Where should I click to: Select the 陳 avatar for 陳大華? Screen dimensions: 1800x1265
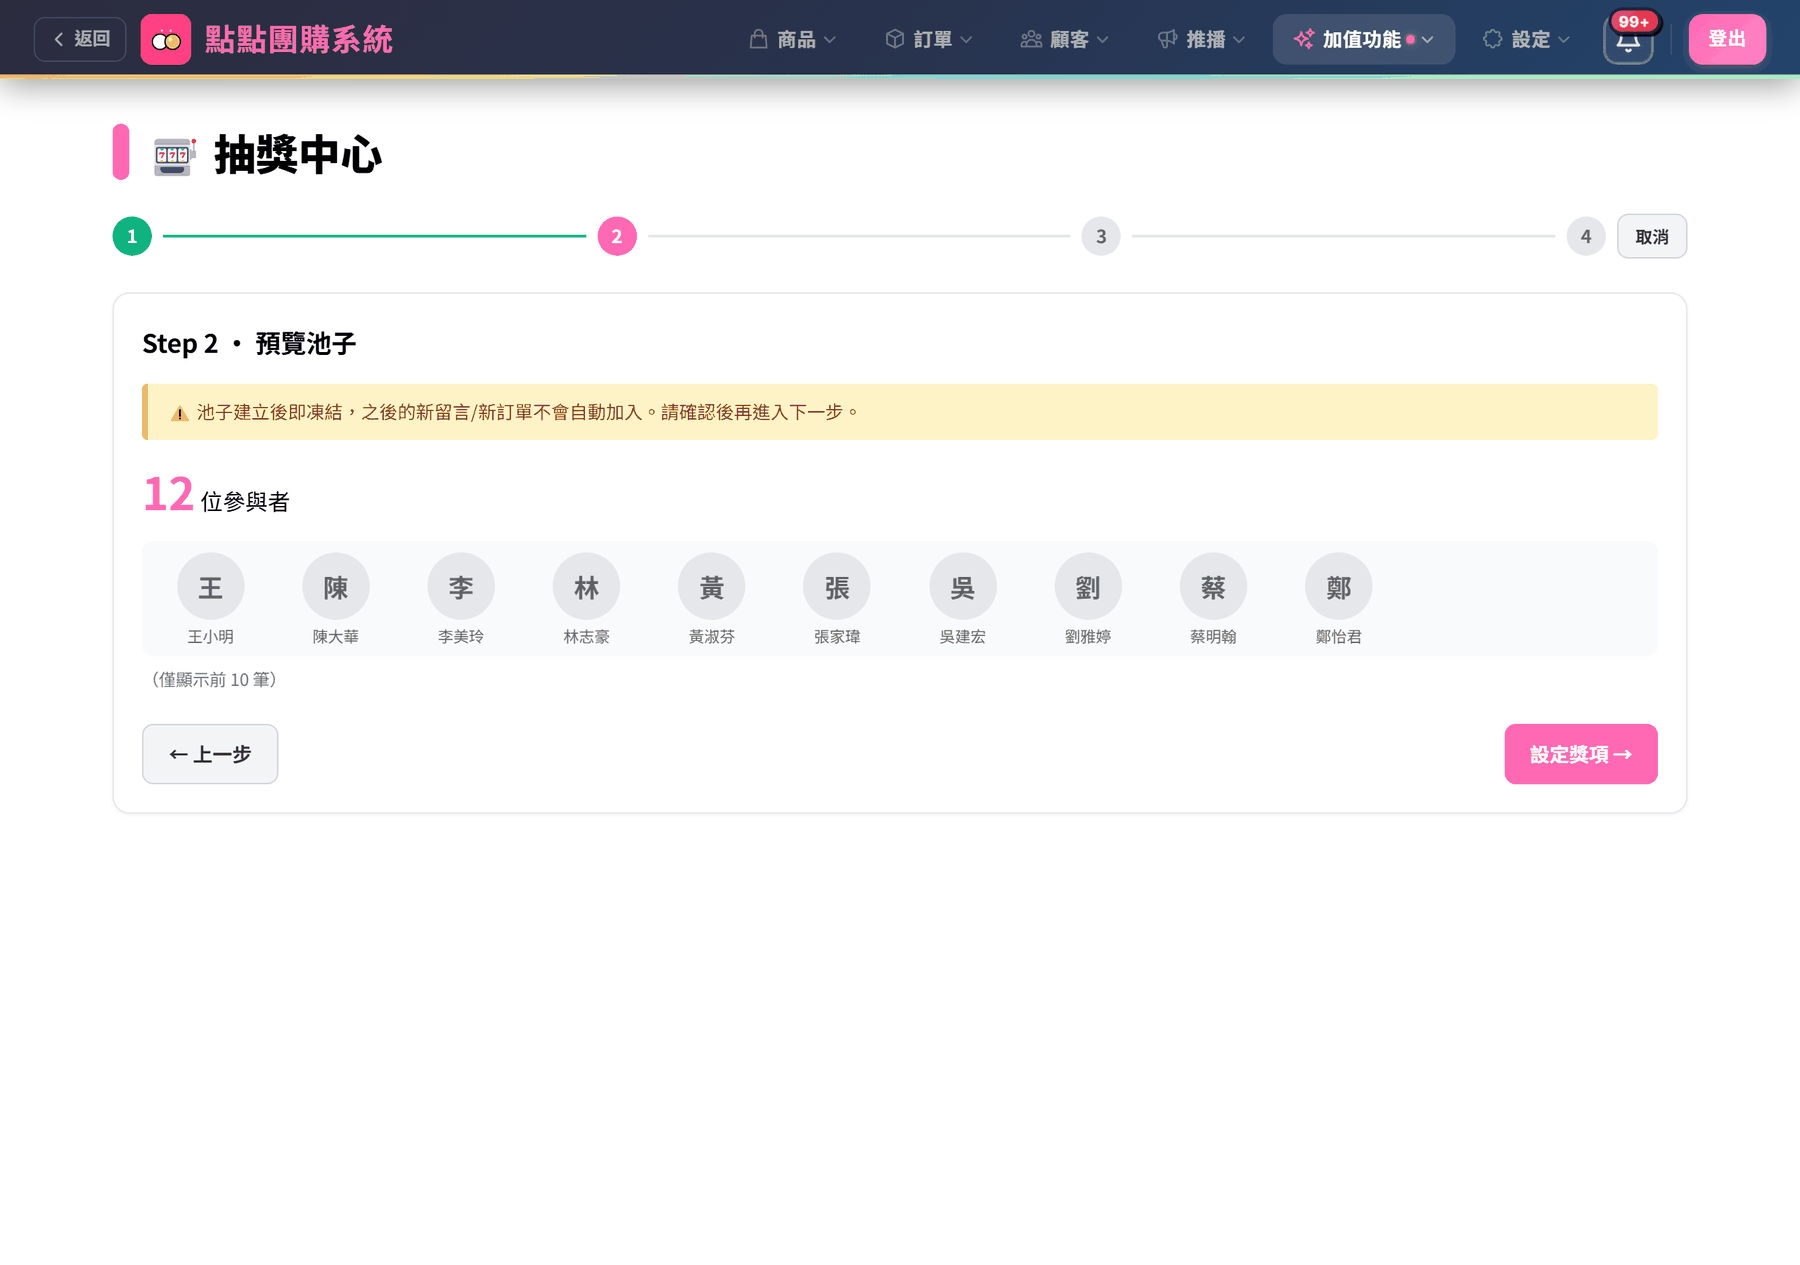(x=336, y=587)
